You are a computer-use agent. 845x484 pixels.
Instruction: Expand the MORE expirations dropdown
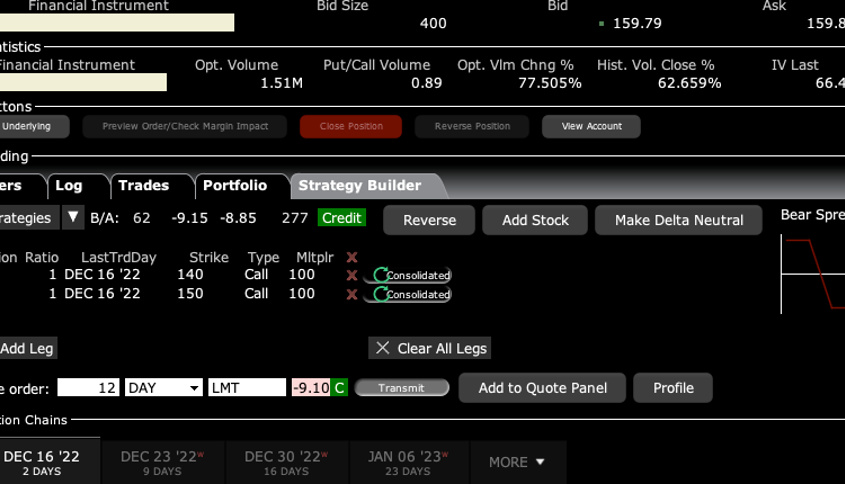(x=516, y=462)
